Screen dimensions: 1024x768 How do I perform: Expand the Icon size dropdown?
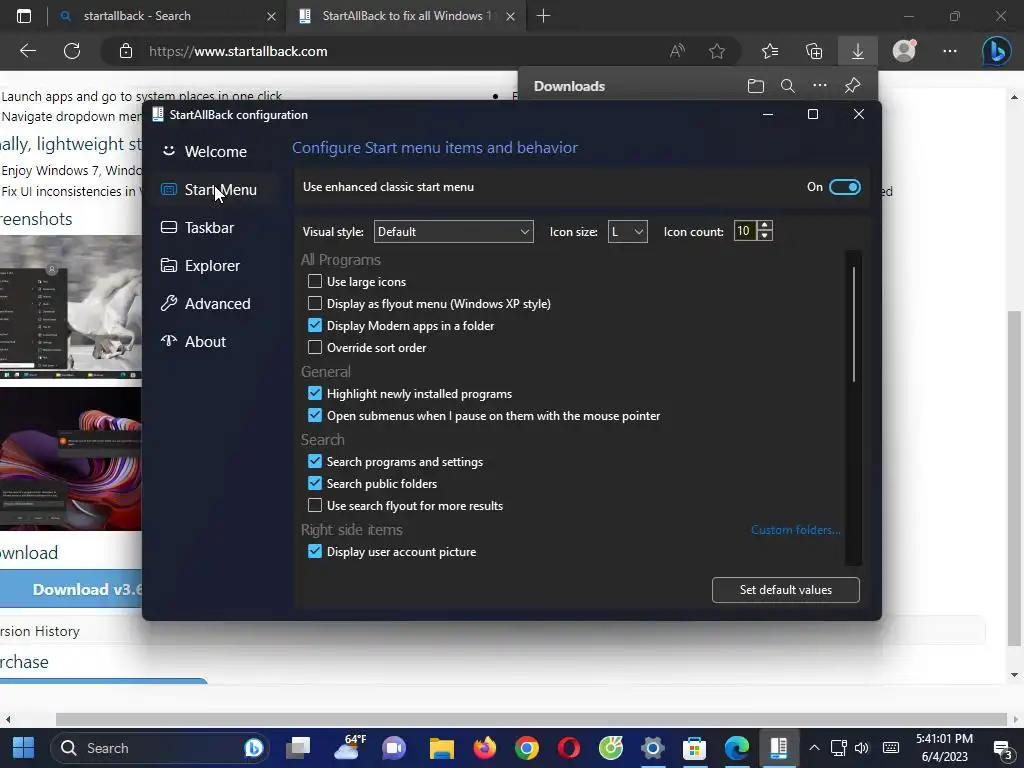pyautogui.click(x=628, y=232)
